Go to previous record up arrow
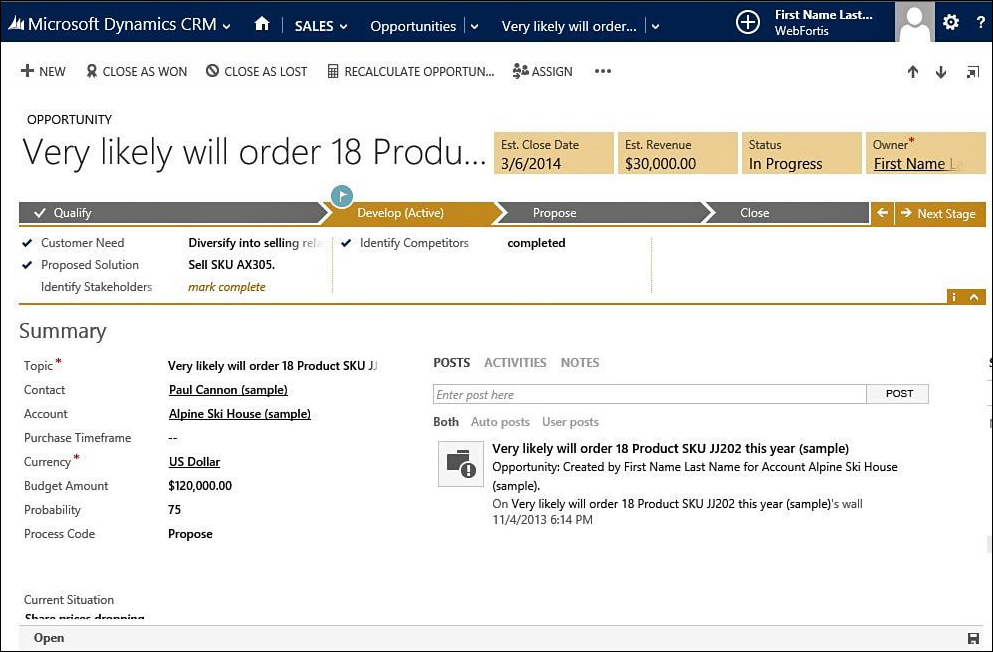 tap(913, 72)
